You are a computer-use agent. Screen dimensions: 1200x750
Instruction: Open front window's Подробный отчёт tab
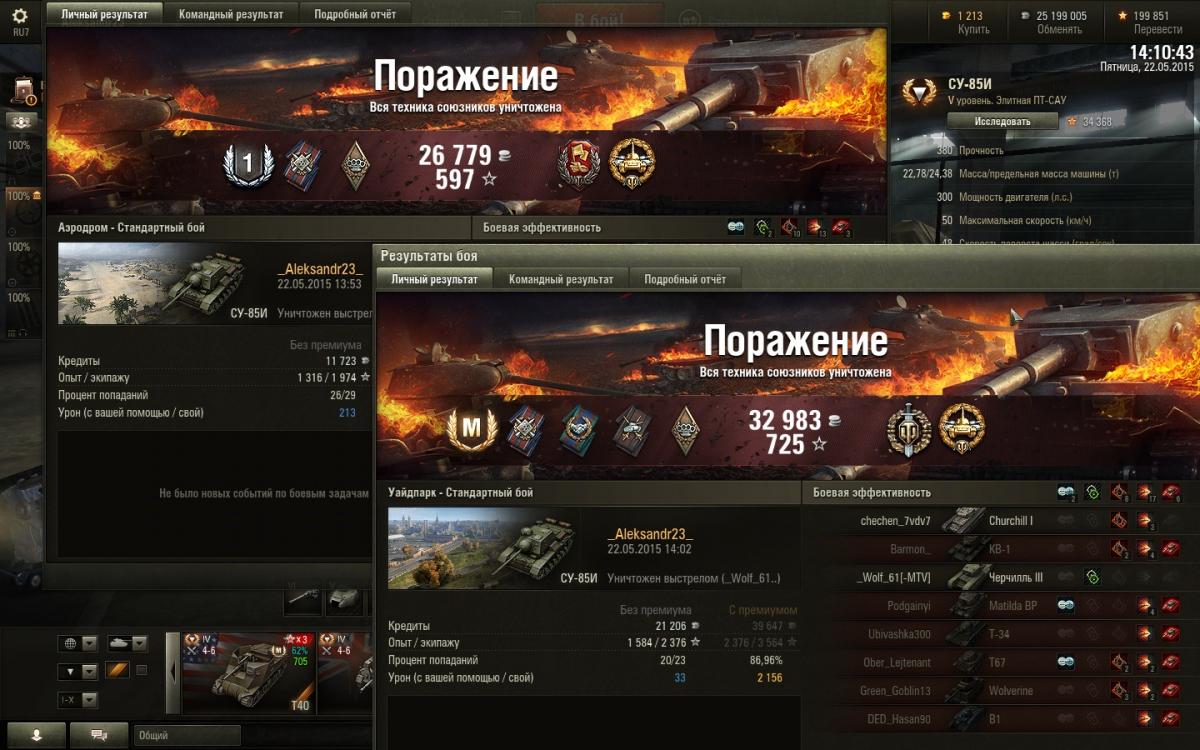coord(685,279)
